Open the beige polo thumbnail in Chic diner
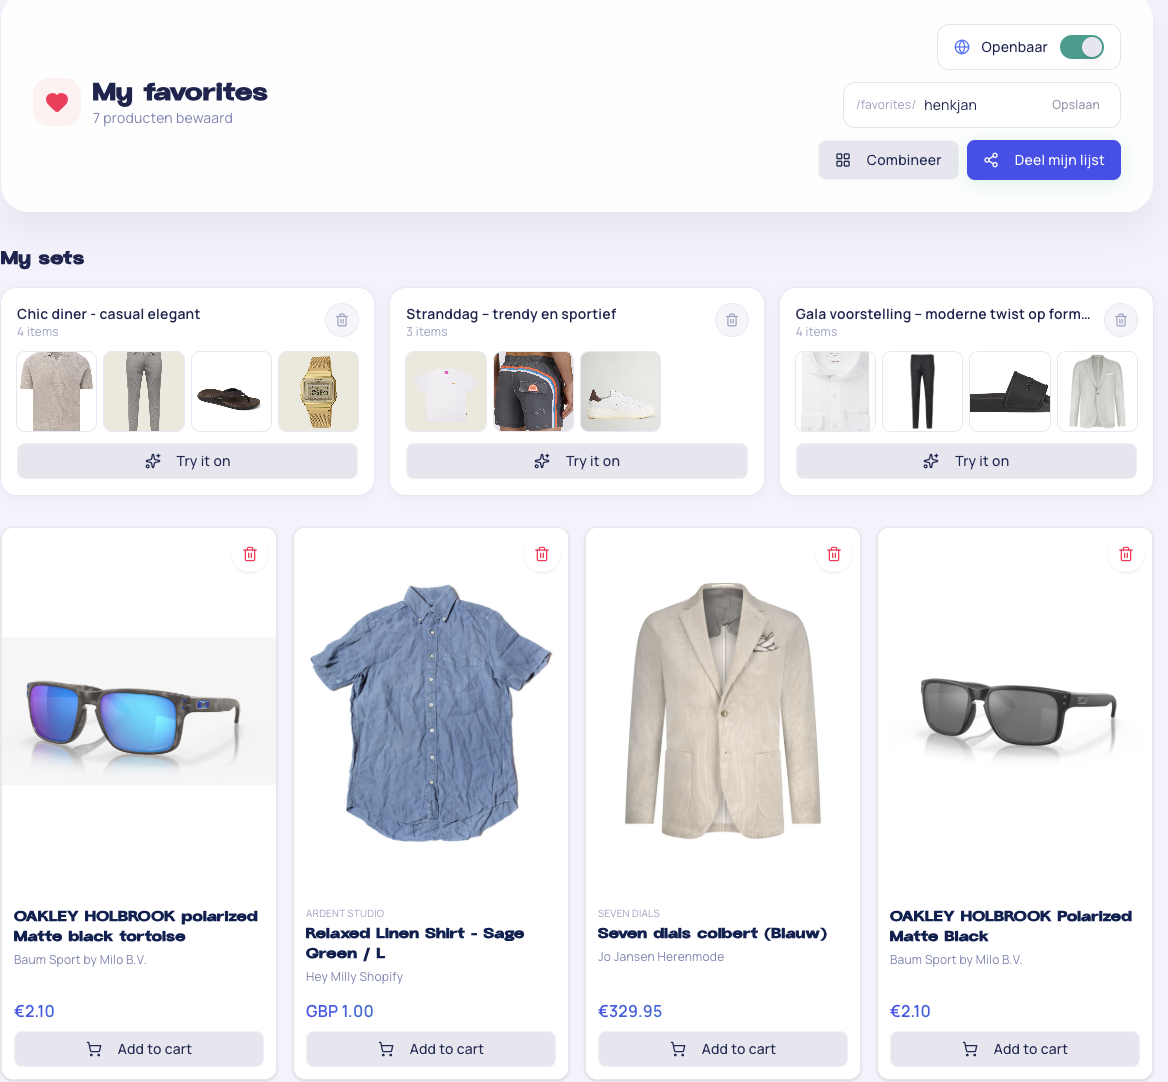The image size is (1168, 1082). coord(57,392)
